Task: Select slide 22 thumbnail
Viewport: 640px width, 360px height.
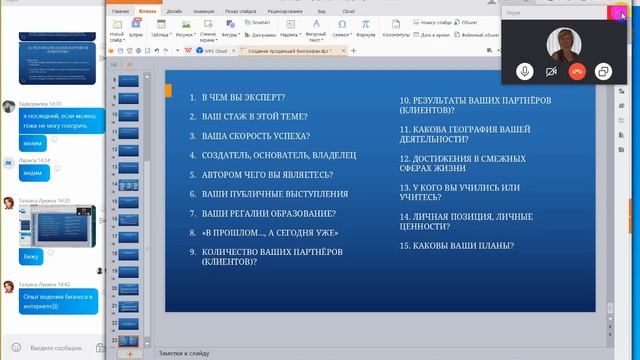Action: (129, 324)
